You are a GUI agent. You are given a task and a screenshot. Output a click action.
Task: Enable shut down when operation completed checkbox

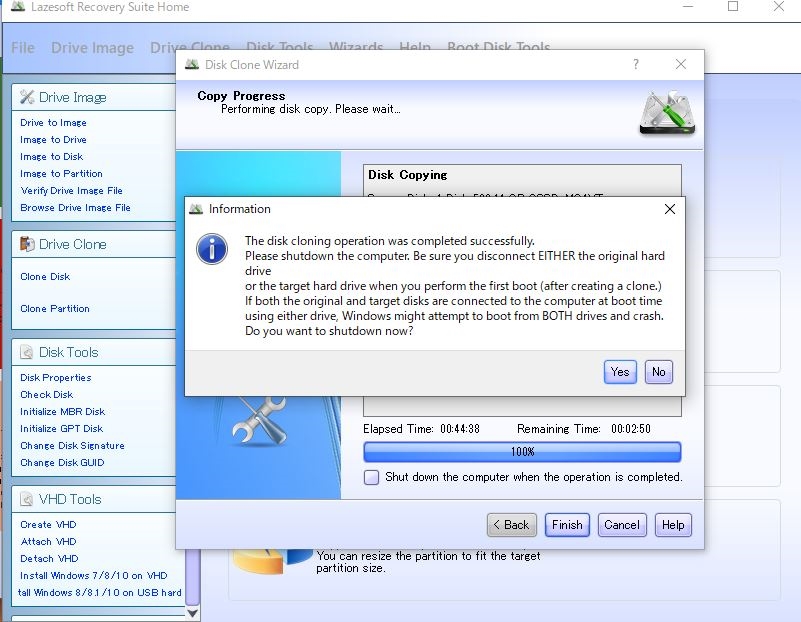pyautogui.click(x=371, y=477)
